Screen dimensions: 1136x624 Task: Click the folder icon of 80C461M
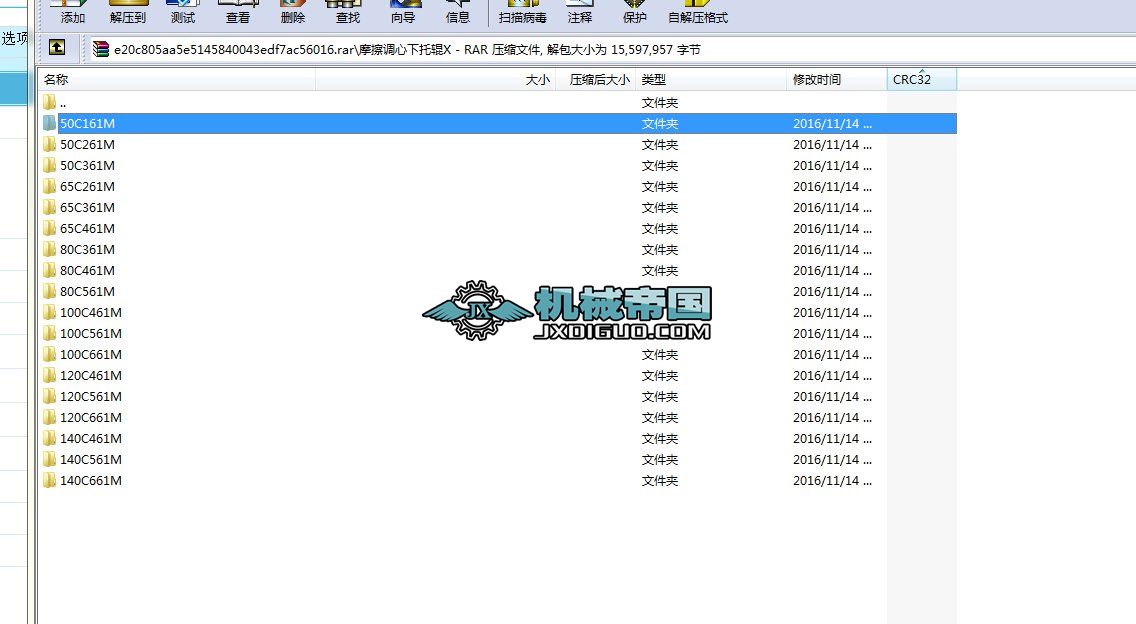[49, 270]
